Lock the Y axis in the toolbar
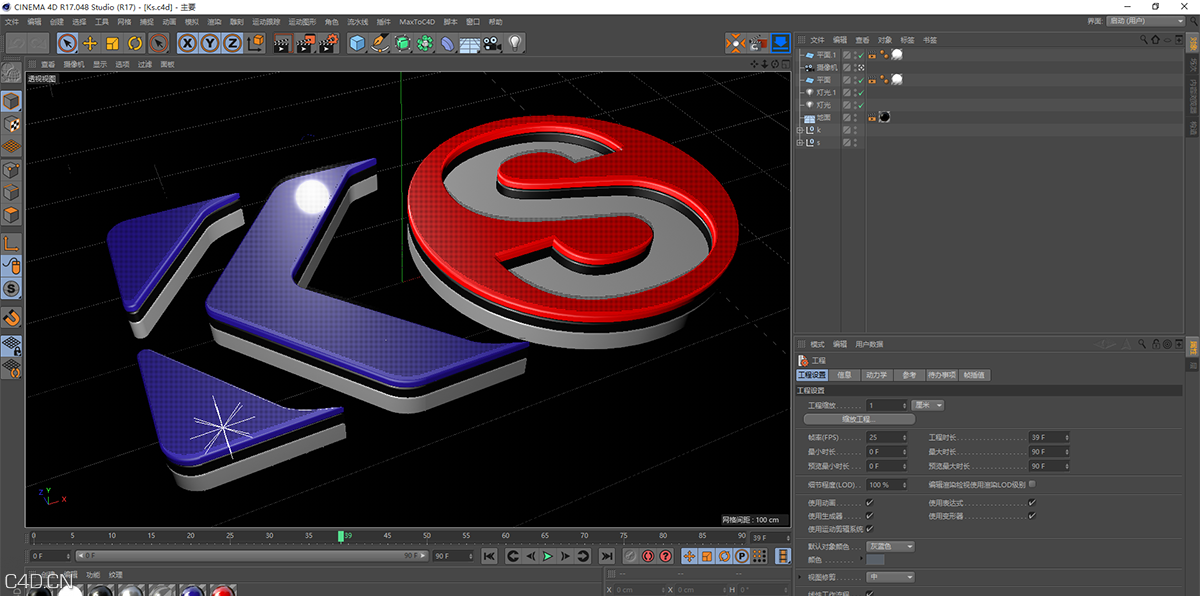1200x596 pixels. pos(210,42)
